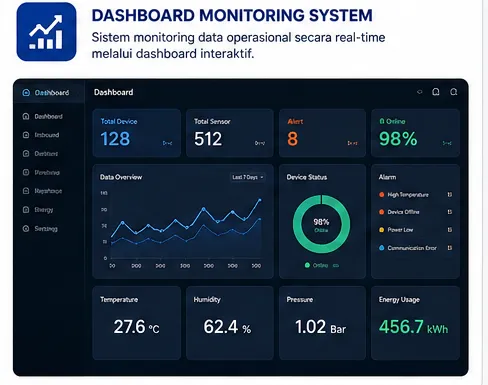Click the brand logo icon atop the sidebar
The height and width of the screenshot is (385, 488).
click(26, 93)
